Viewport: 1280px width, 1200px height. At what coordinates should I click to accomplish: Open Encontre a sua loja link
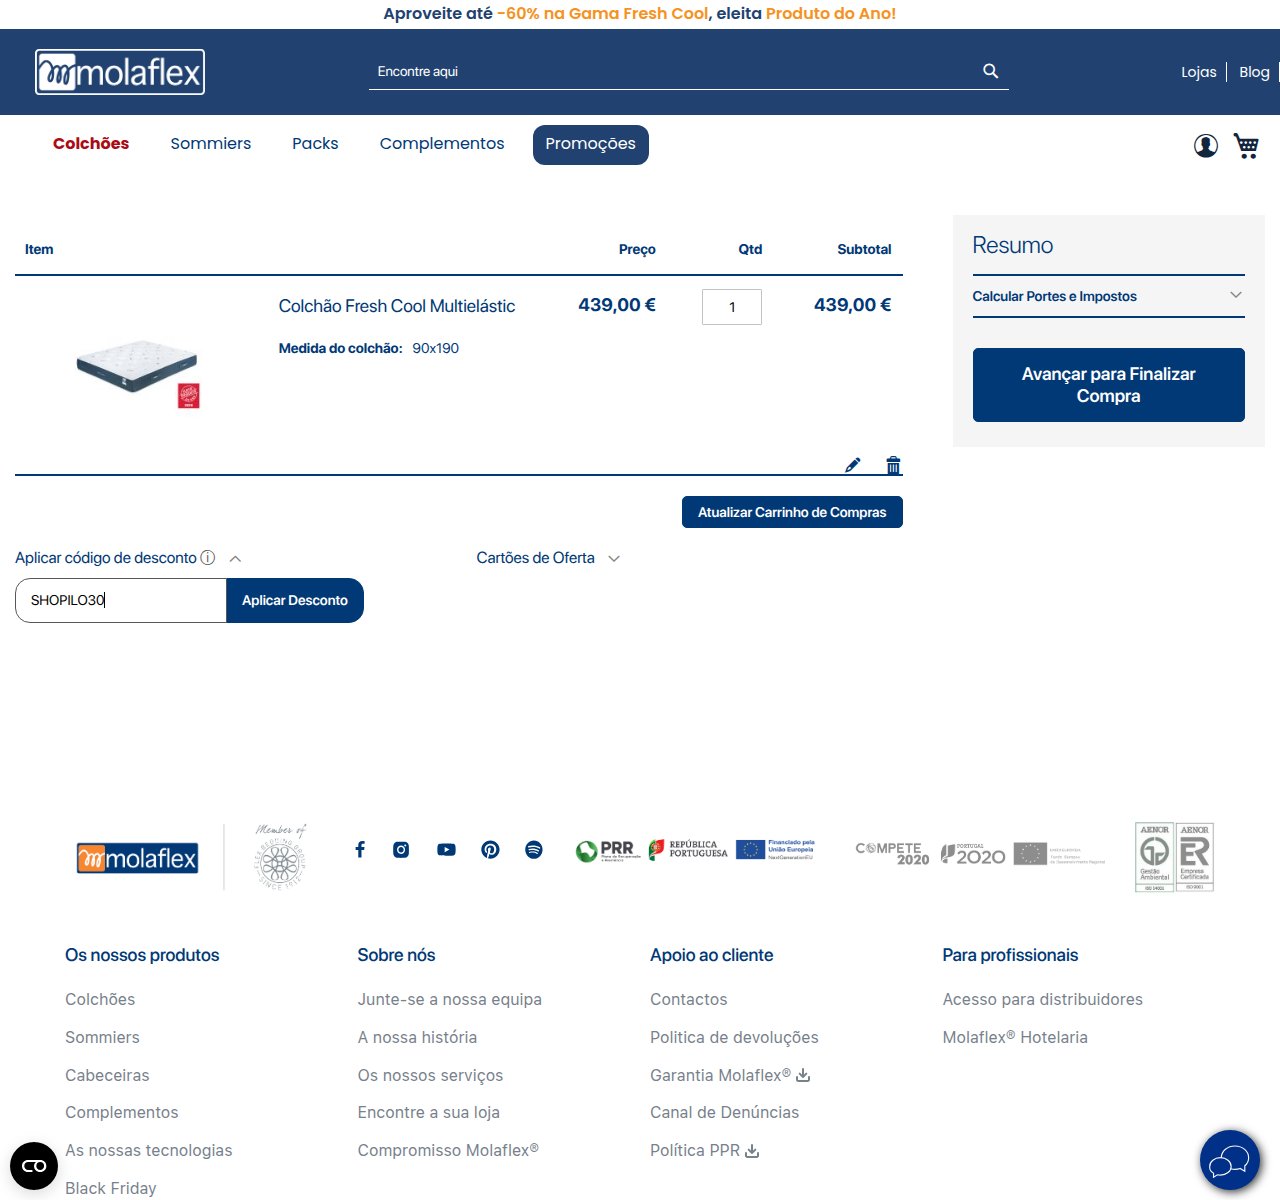click(x=429, y=1113)
